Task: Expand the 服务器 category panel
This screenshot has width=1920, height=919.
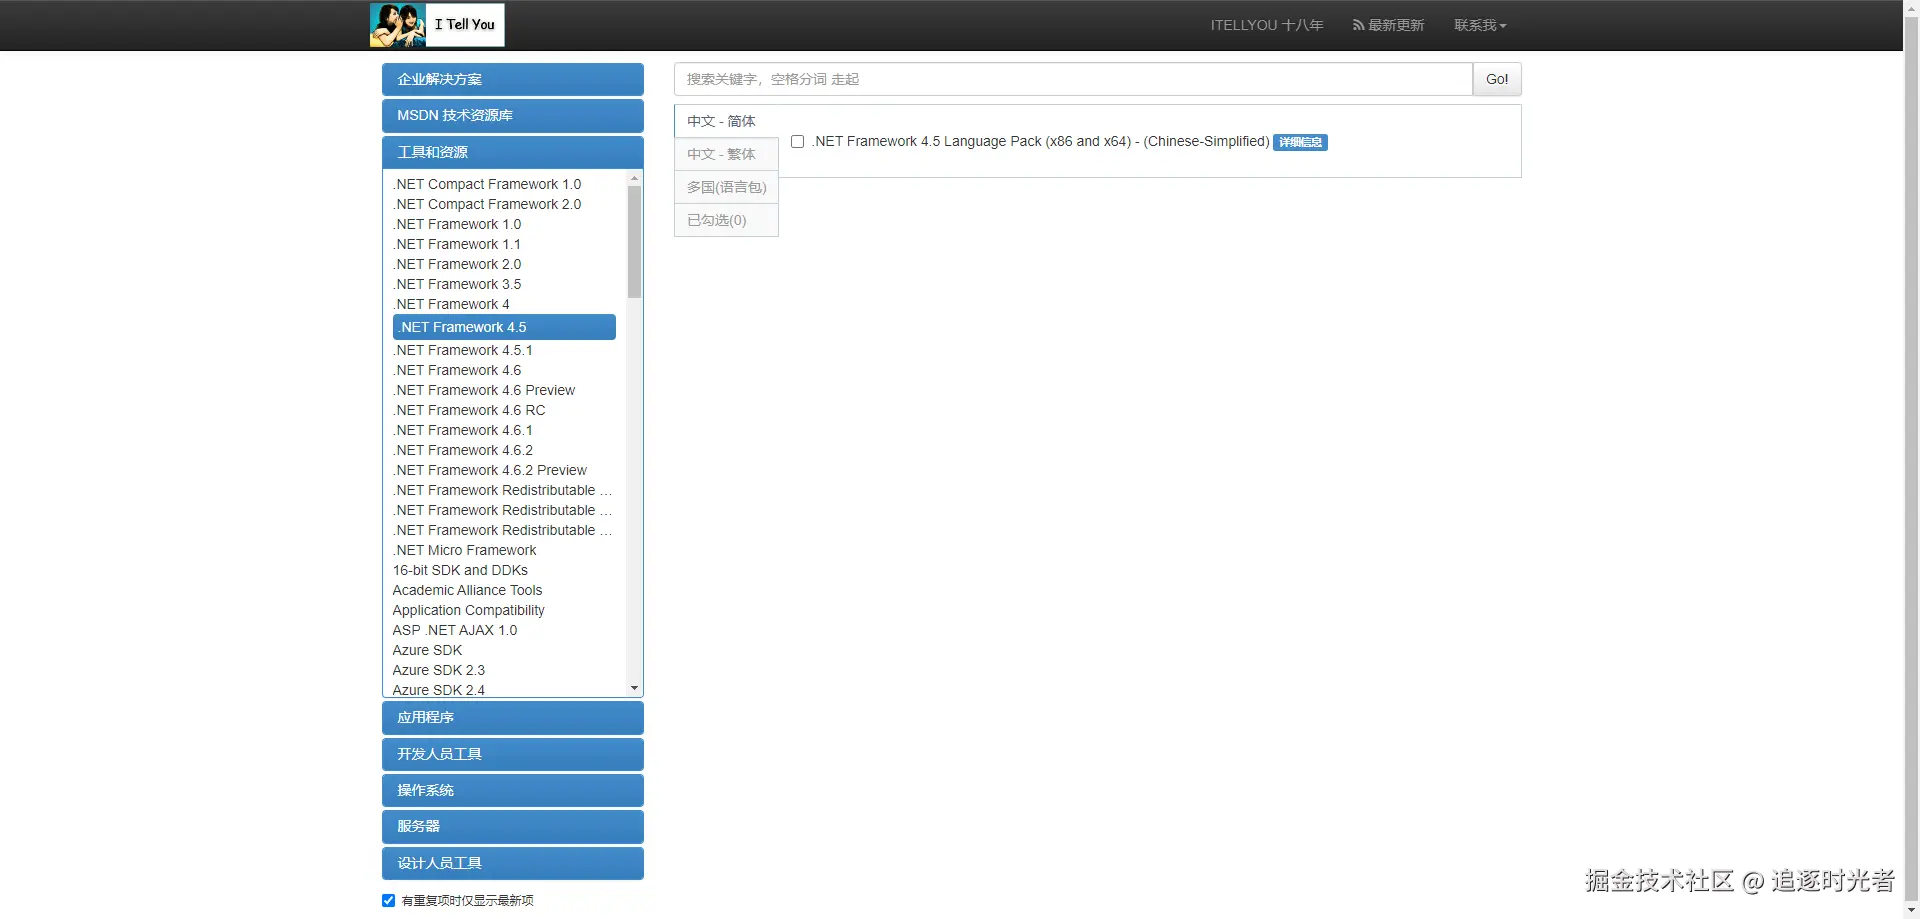Action: coord(513,826)
